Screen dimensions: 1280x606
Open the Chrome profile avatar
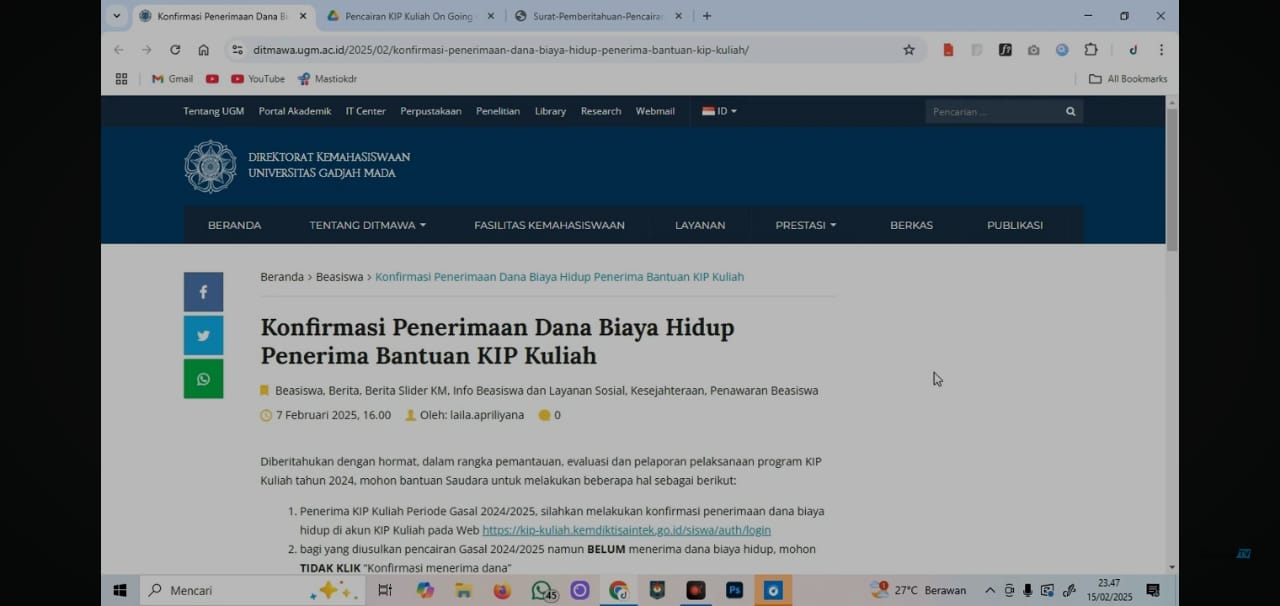click(1133, 50)
